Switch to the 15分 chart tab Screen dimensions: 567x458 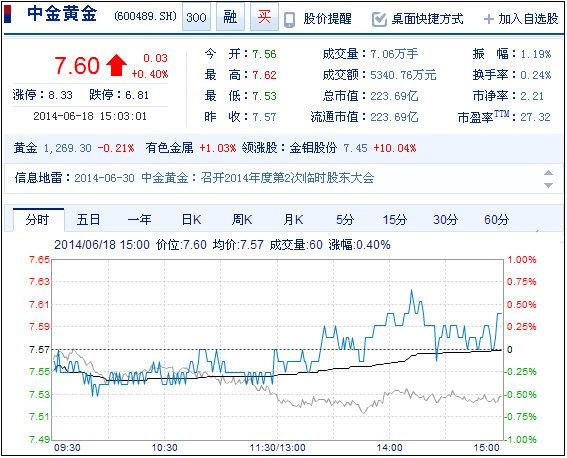coord(395,220)
